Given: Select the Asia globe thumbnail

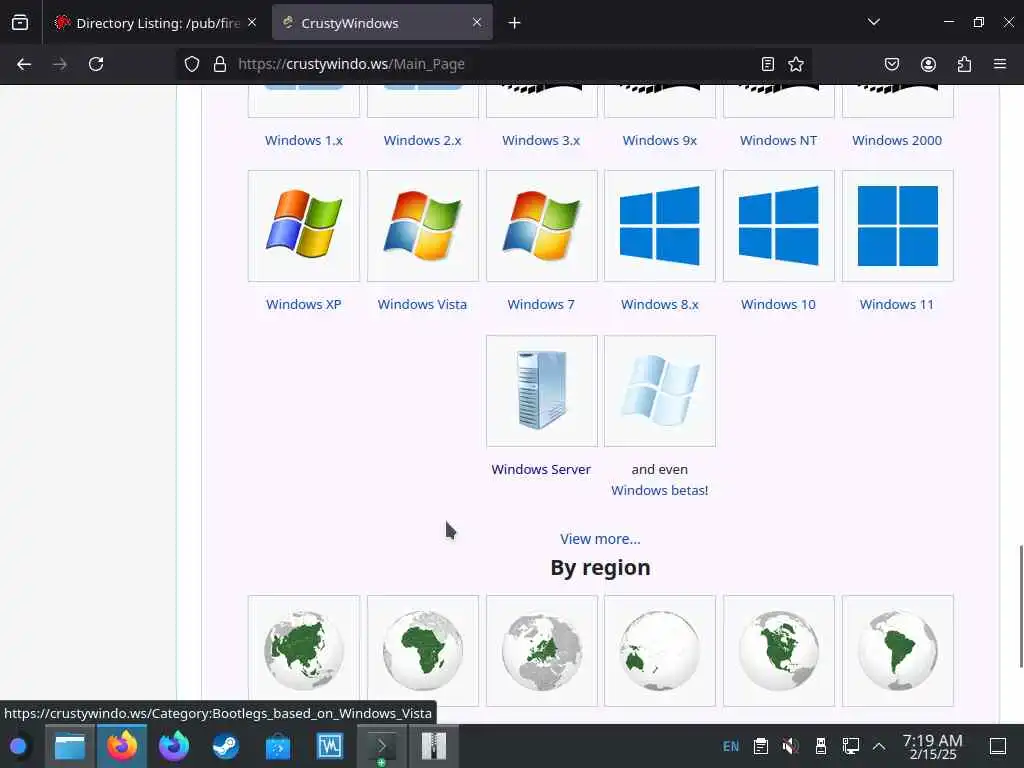Looking at the screenshot, I should point(304,650).
